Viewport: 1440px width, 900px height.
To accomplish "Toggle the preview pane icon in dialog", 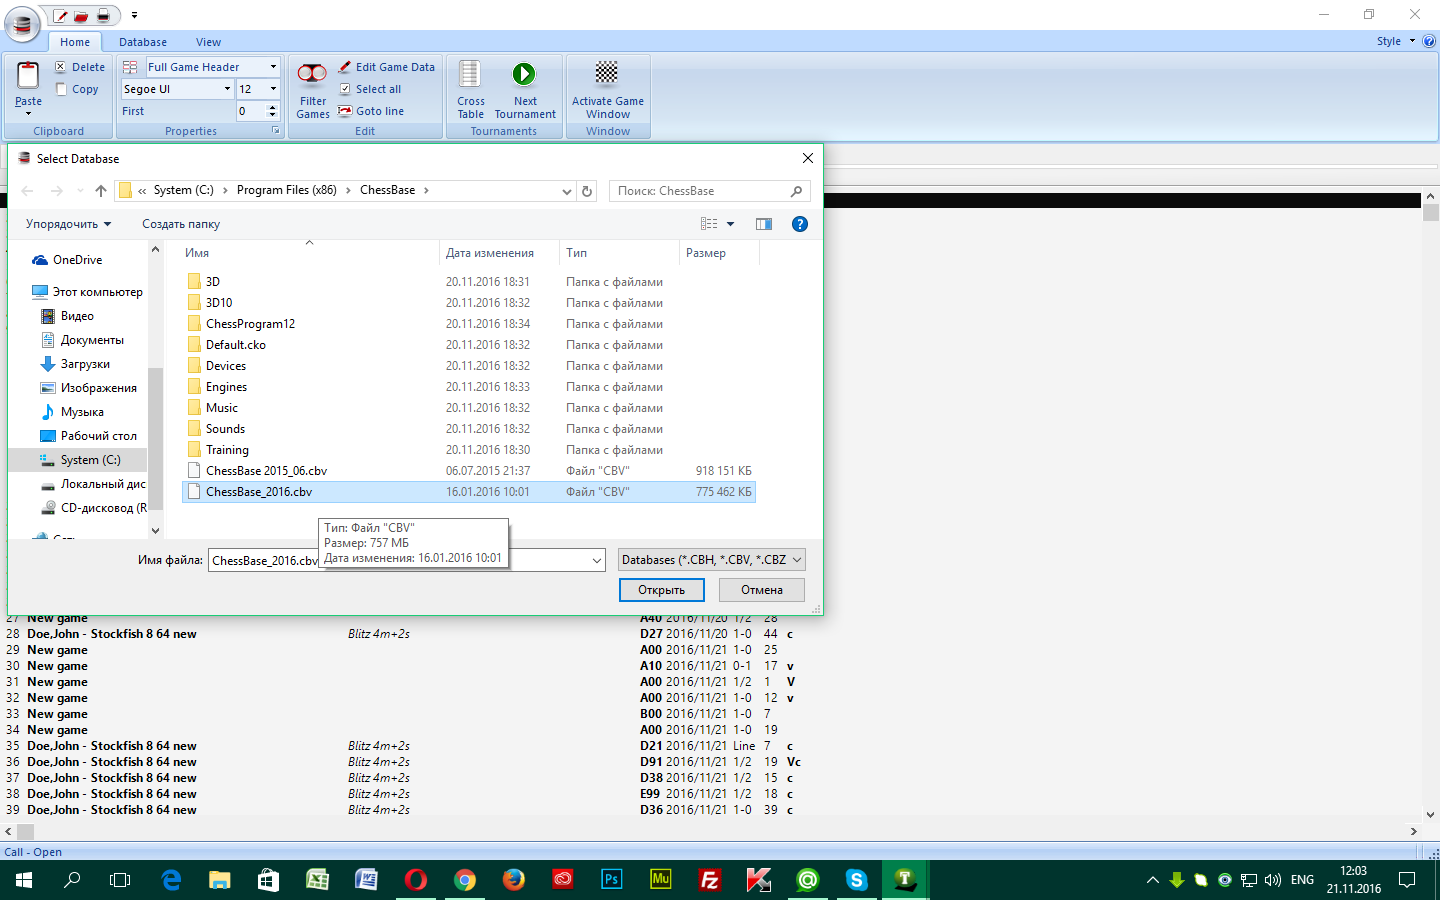I will (x=764, y=224).
